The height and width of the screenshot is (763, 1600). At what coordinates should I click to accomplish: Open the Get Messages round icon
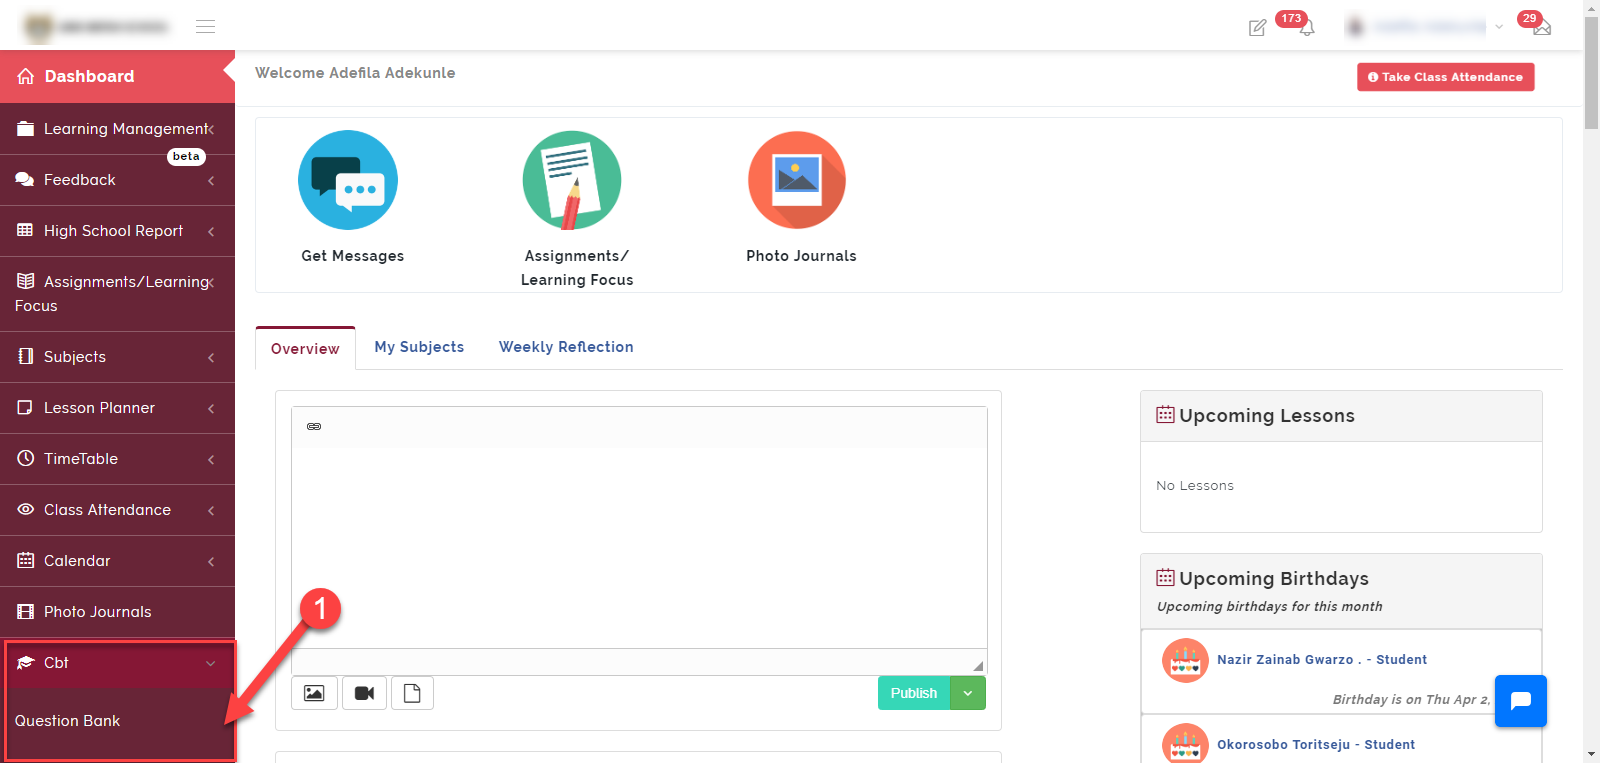pos(348,180)
